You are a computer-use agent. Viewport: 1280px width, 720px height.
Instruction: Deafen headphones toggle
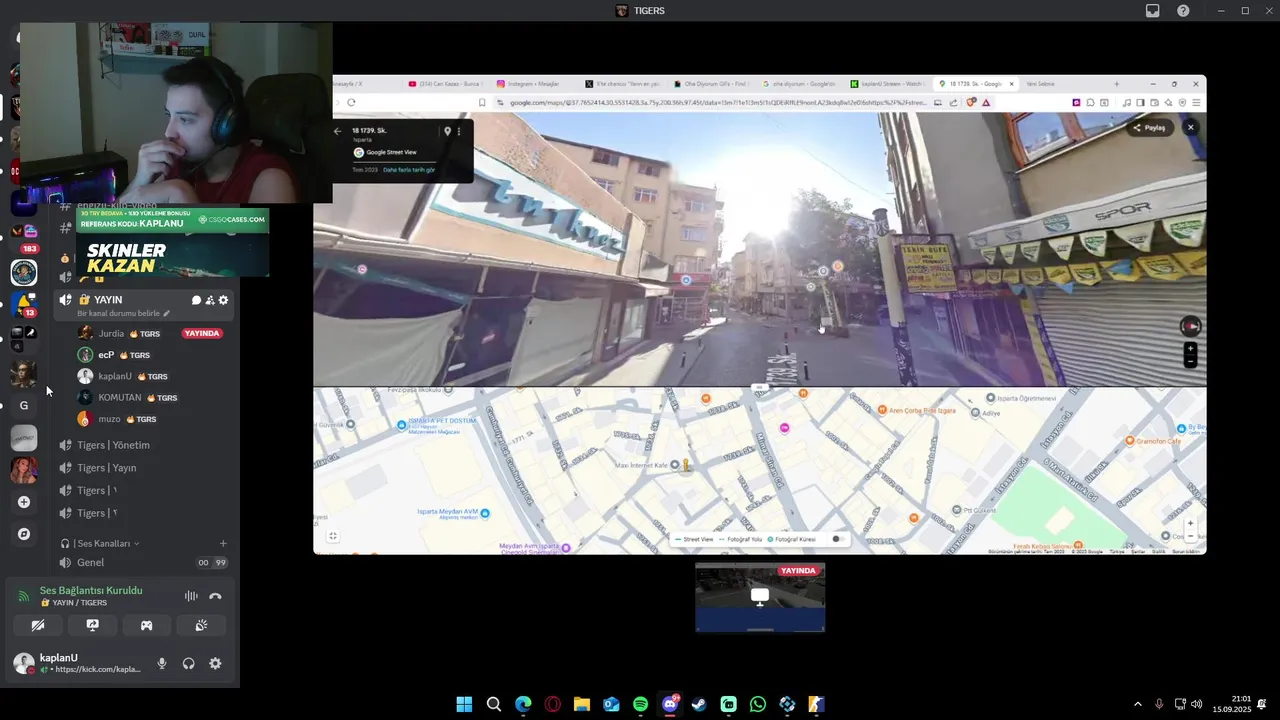pos(188,663)
